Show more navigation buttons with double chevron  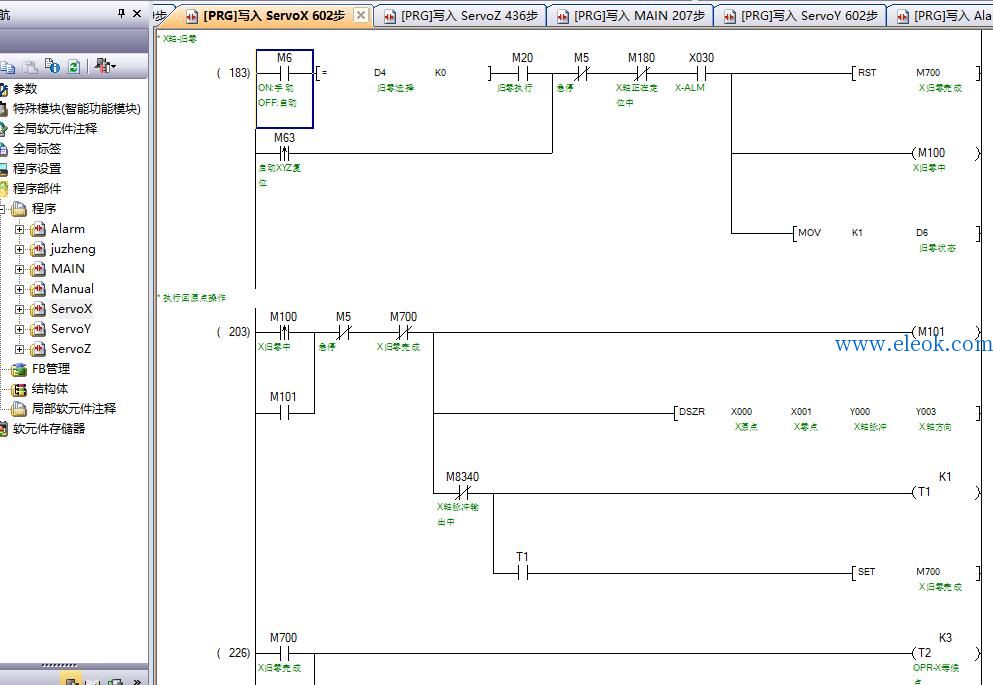pos(136,681)
